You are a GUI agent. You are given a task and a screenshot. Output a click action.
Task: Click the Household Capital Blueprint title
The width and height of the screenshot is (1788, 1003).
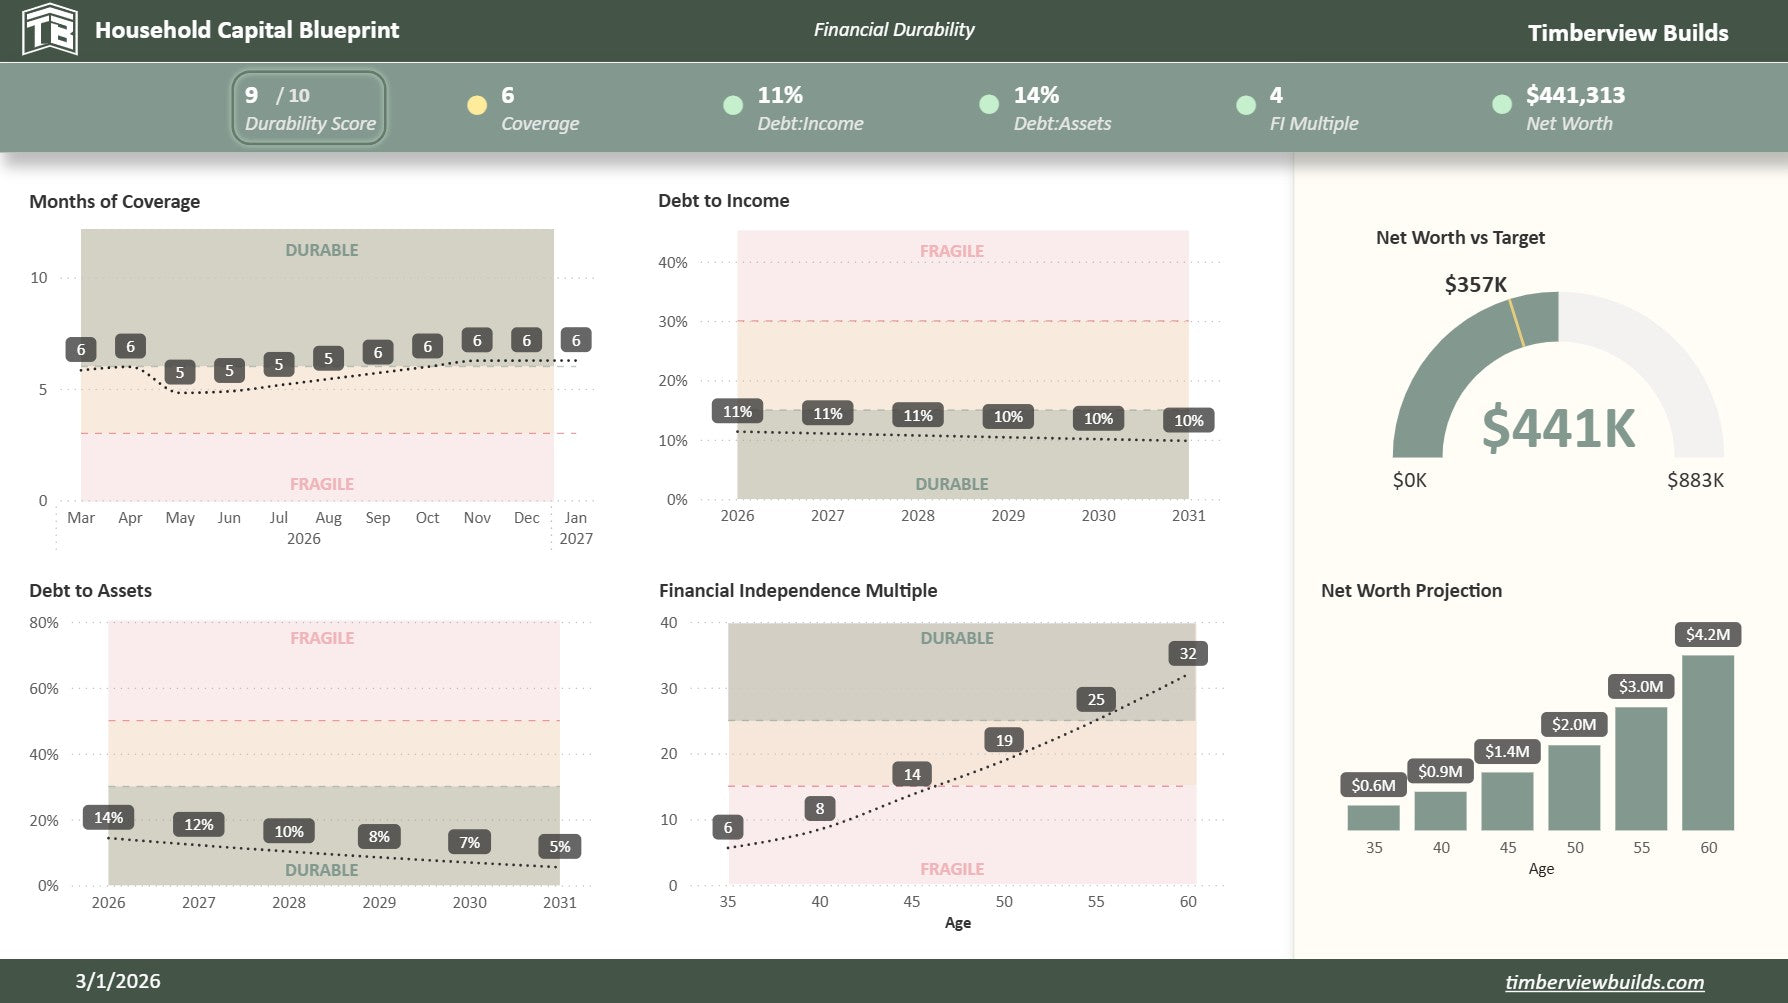pos(247,30)
